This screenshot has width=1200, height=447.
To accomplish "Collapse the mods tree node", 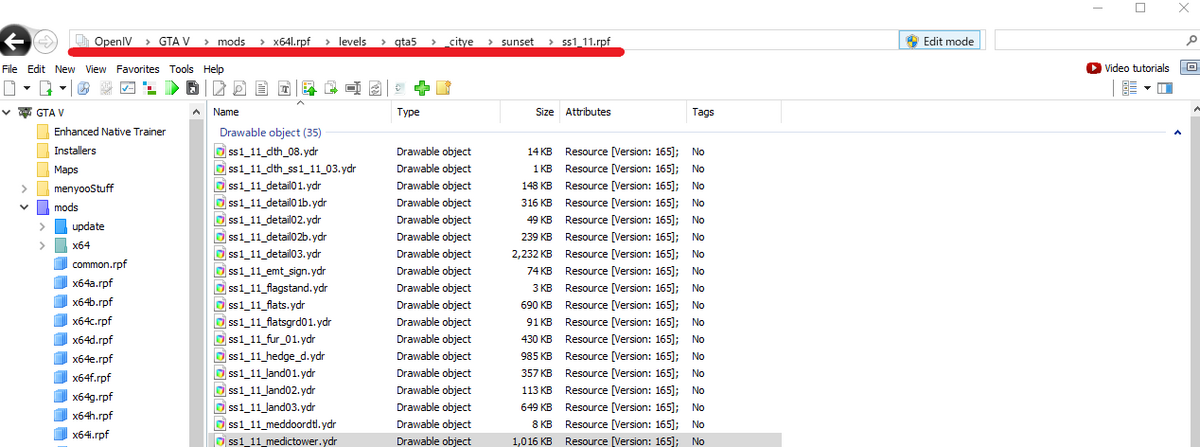I will [24, 207].
